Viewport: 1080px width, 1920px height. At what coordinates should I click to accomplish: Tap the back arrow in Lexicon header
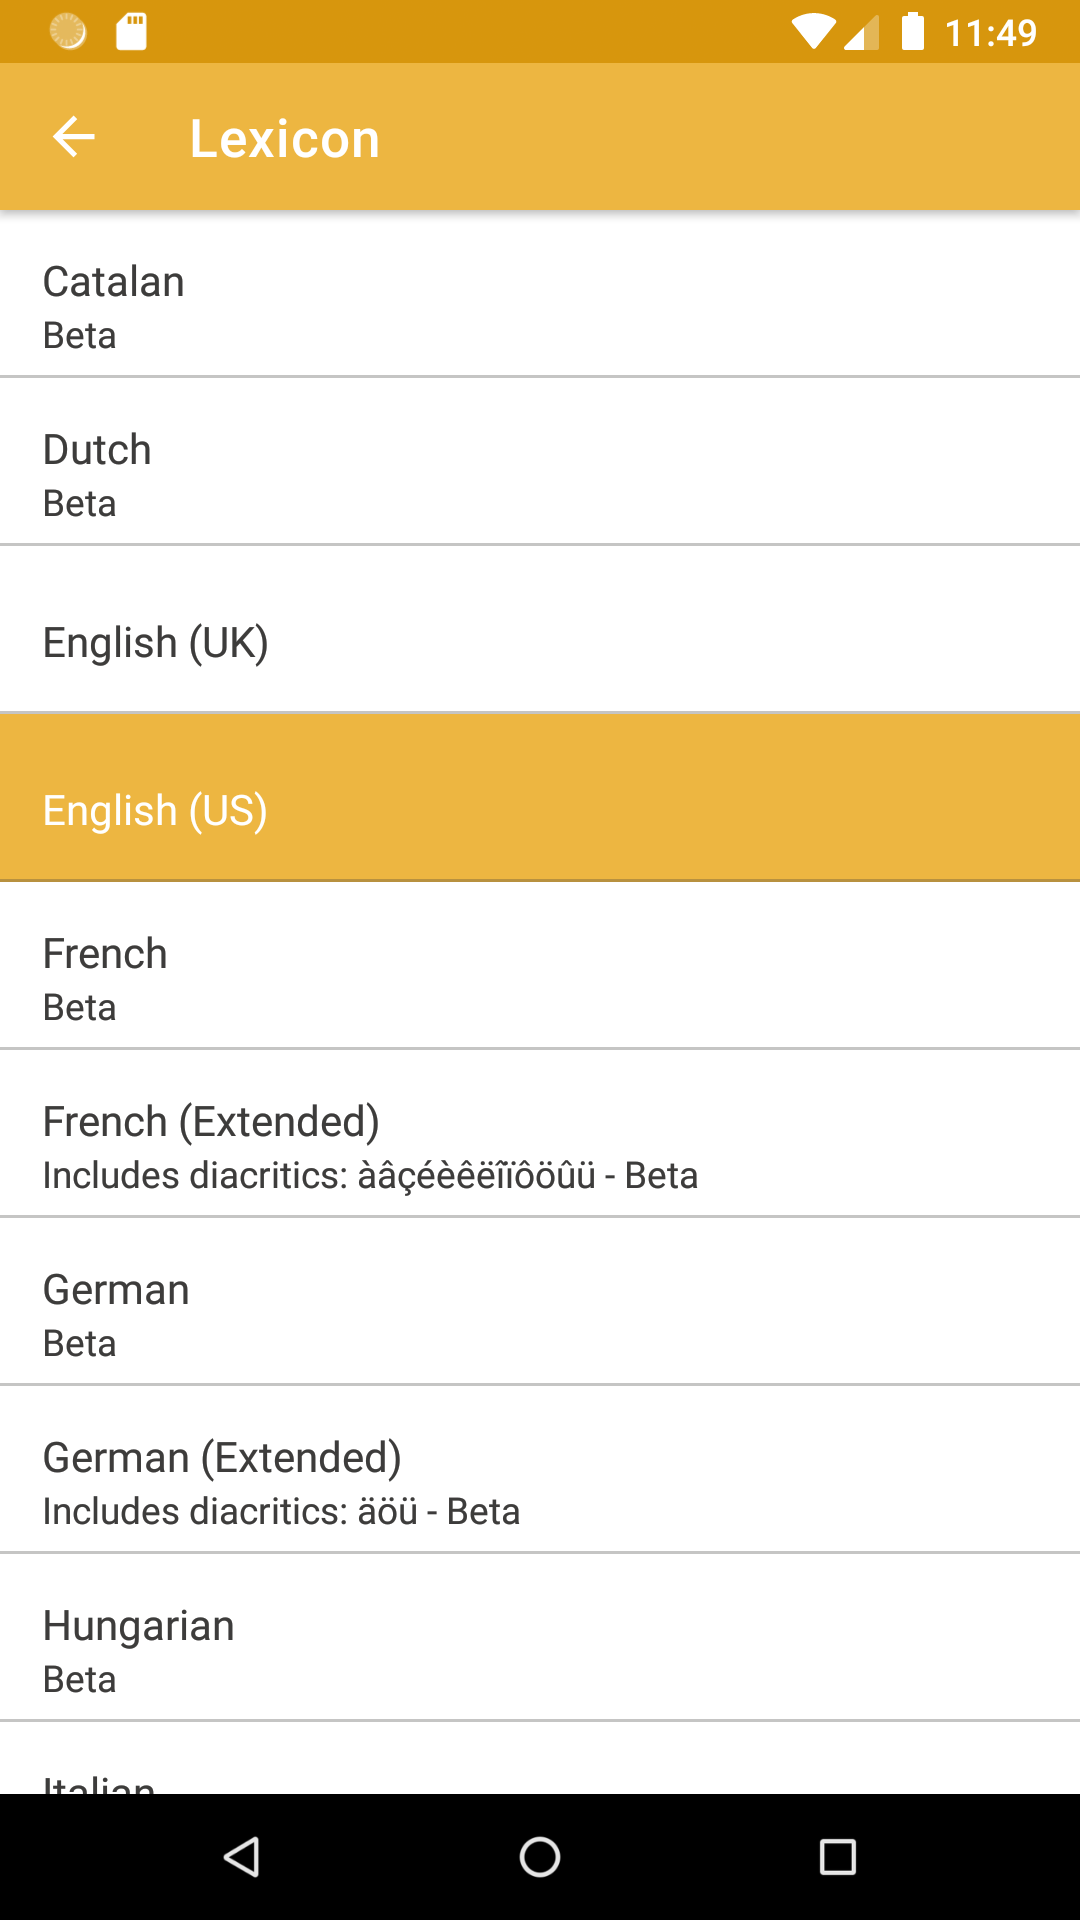click(x=74, y=137)
